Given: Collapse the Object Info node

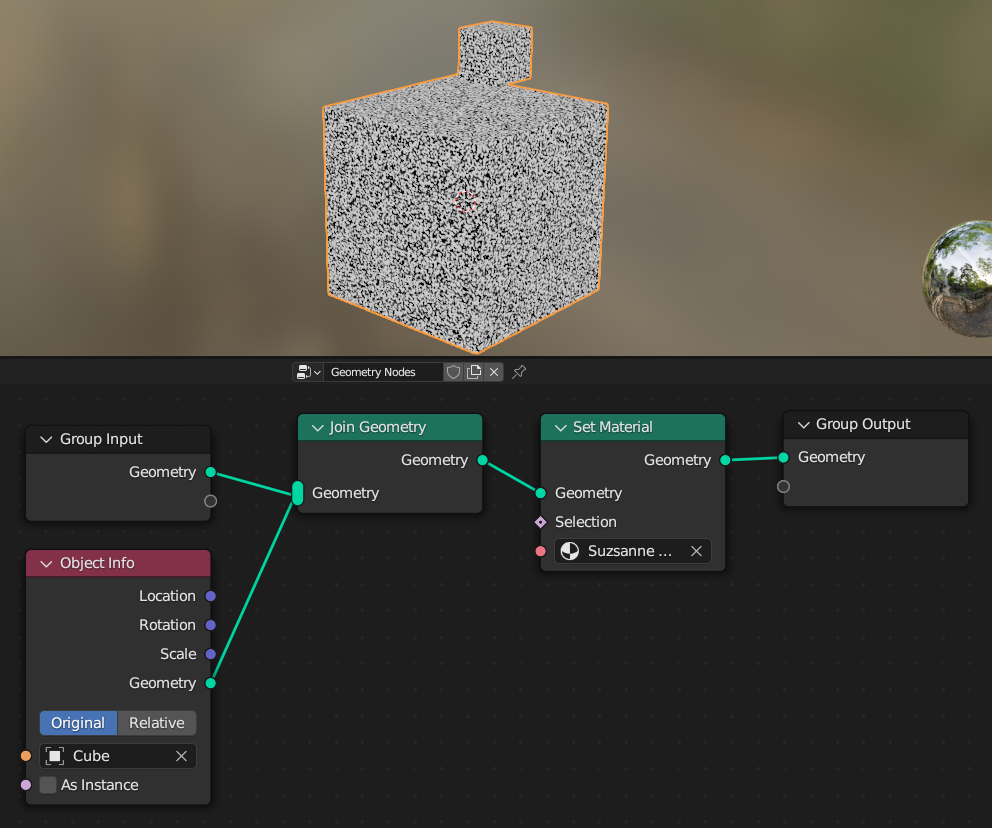Looking at the screenshot, I should click(x=46, y=564).
